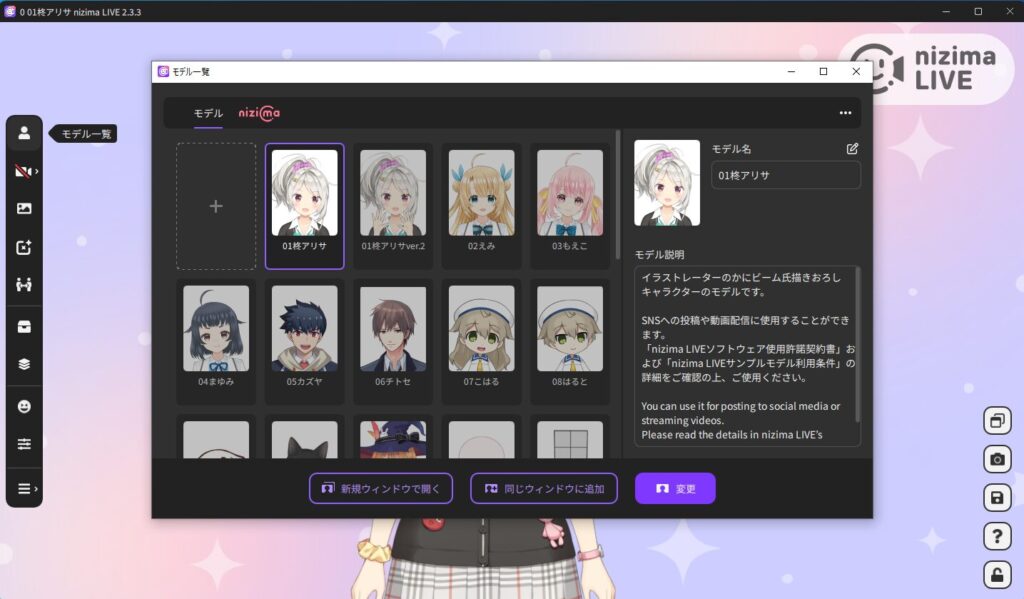
Task: Select the 07こはる model card
Action: 481,342
